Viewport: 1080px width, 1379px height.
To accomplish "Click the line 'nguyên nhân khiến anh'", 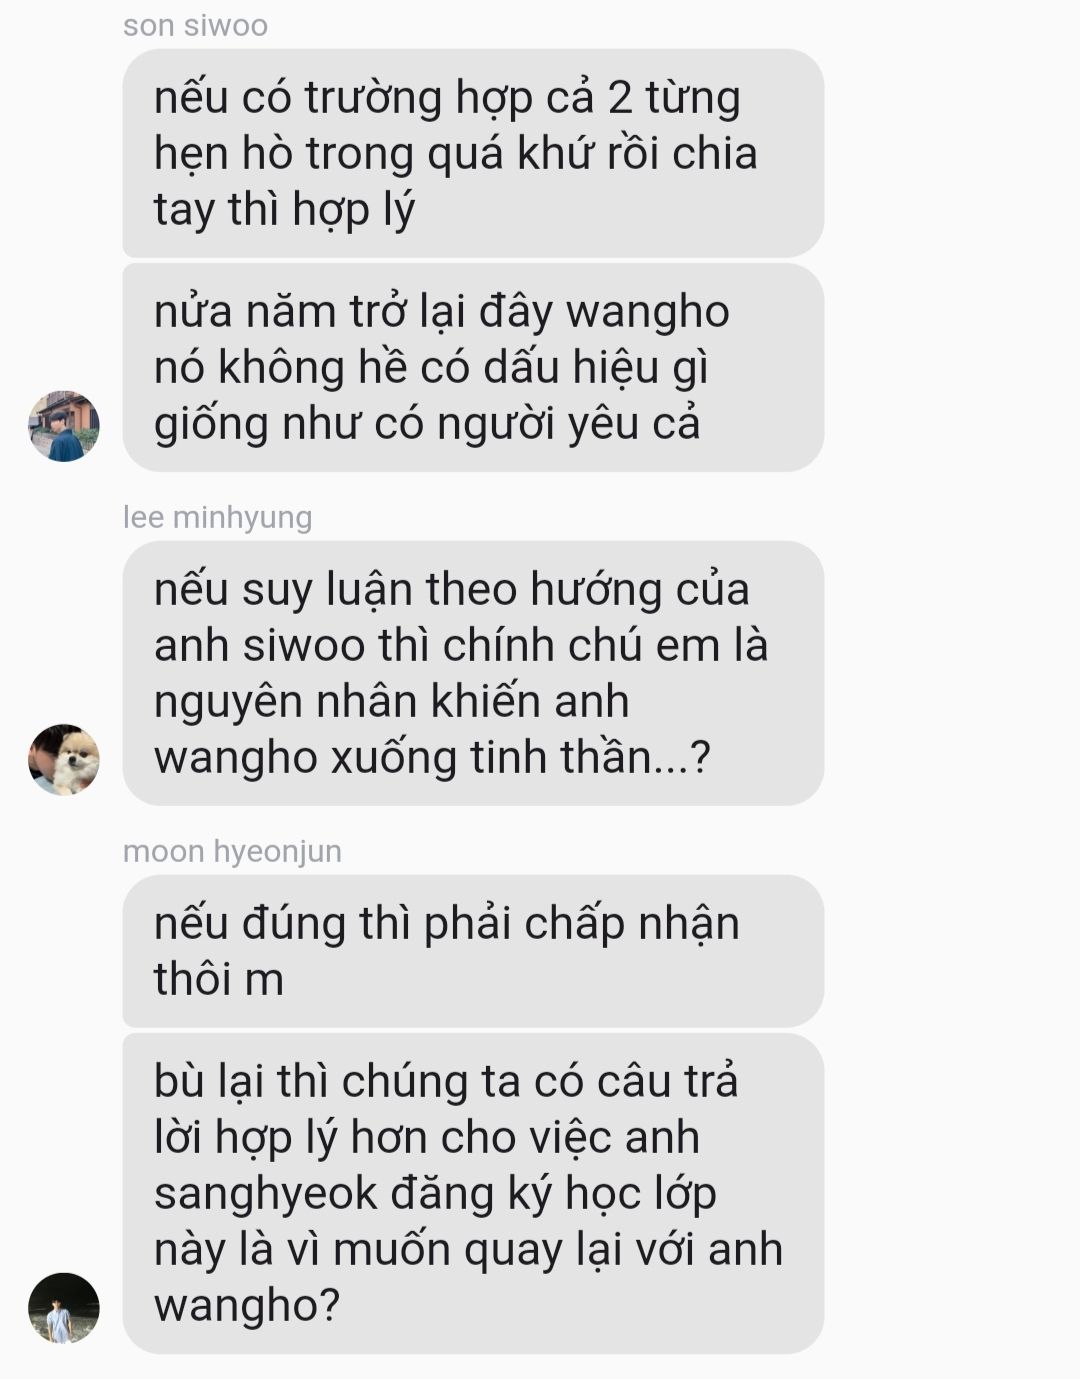I will [x=391, y=702].
